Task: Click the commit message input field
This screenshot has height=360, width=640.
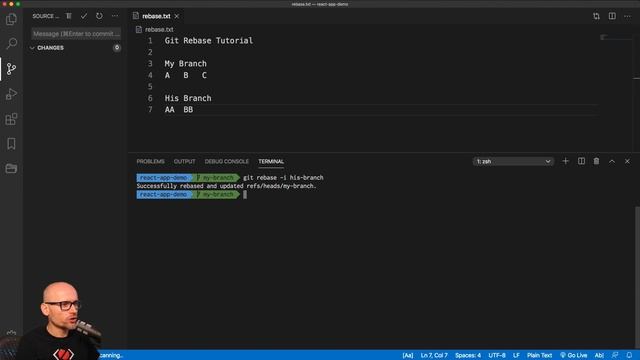Action: [76, 33]
